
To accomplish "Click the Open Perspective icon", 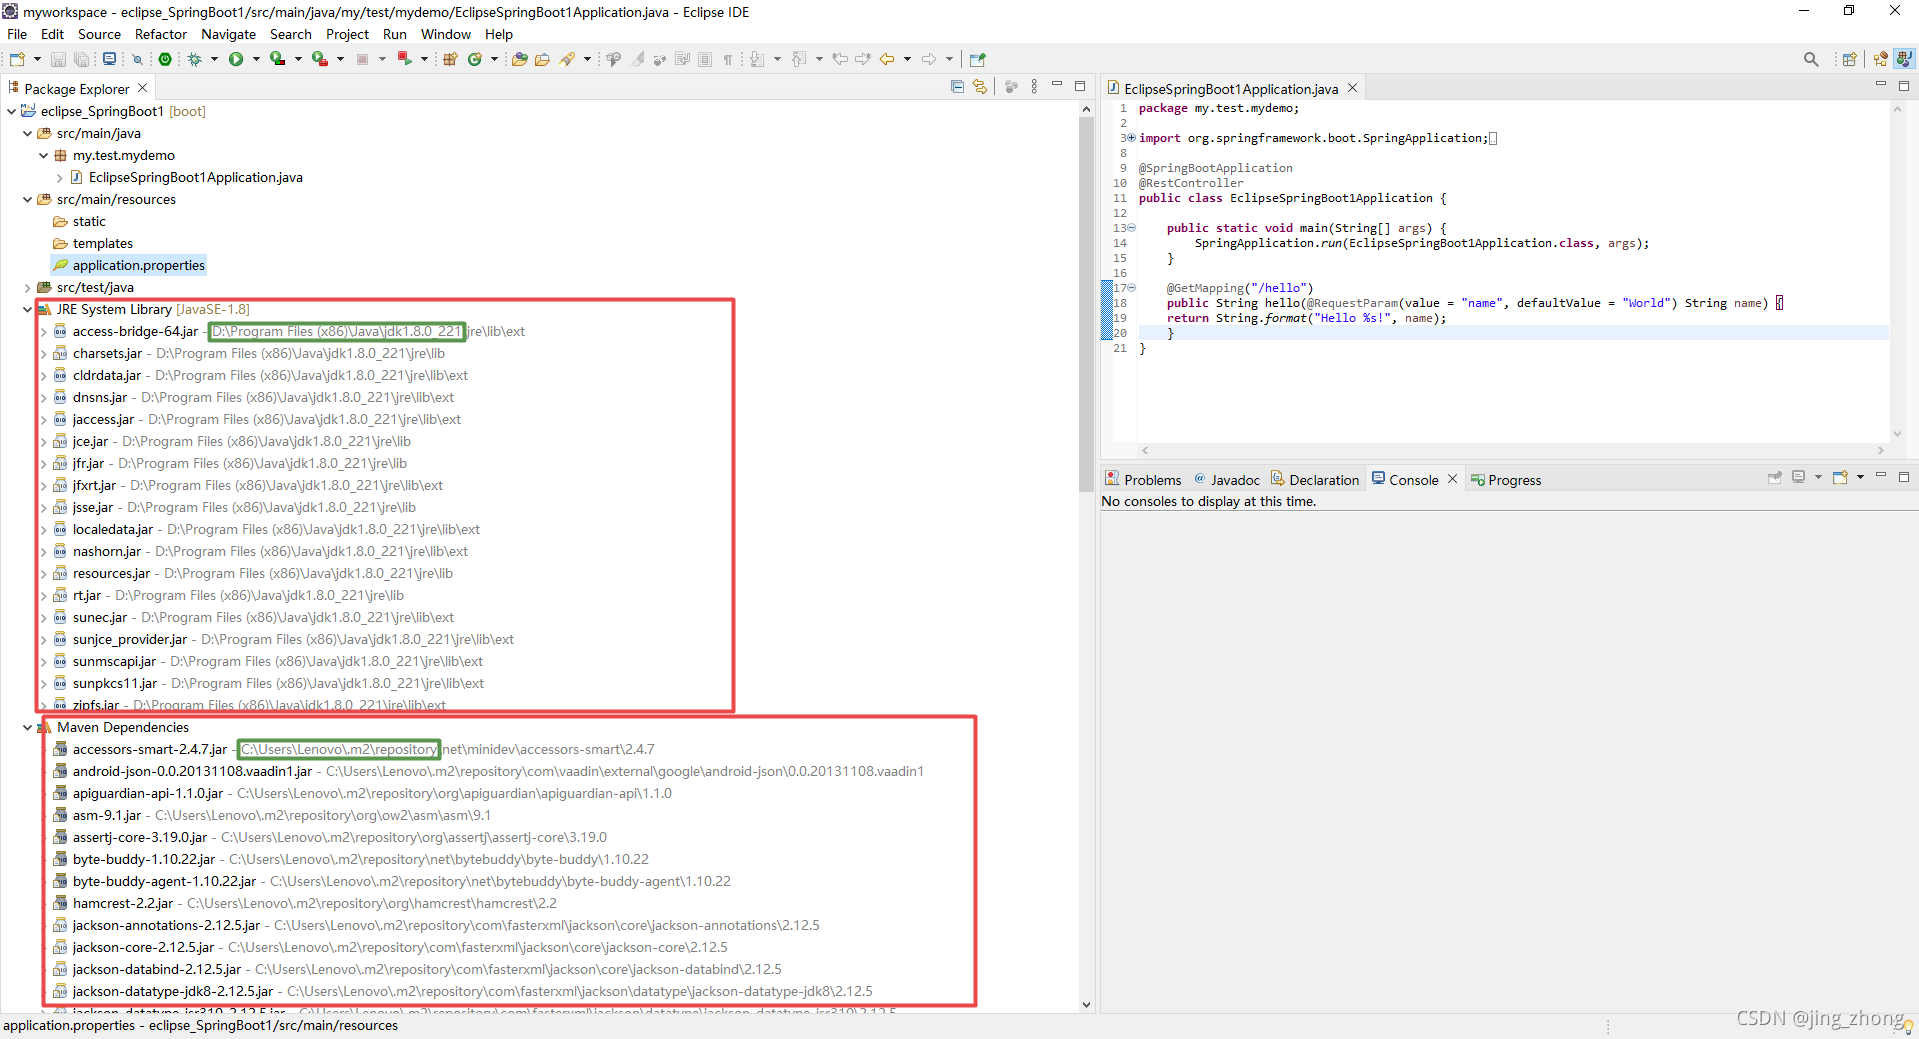I will pos(1849,59).
